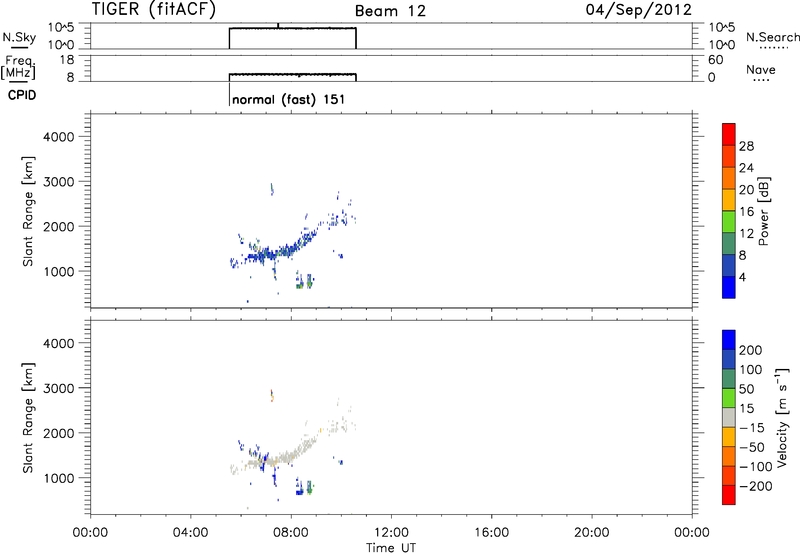
Task: Click the "Freq. [MHz]" axis label
Action: pos(19,67)
